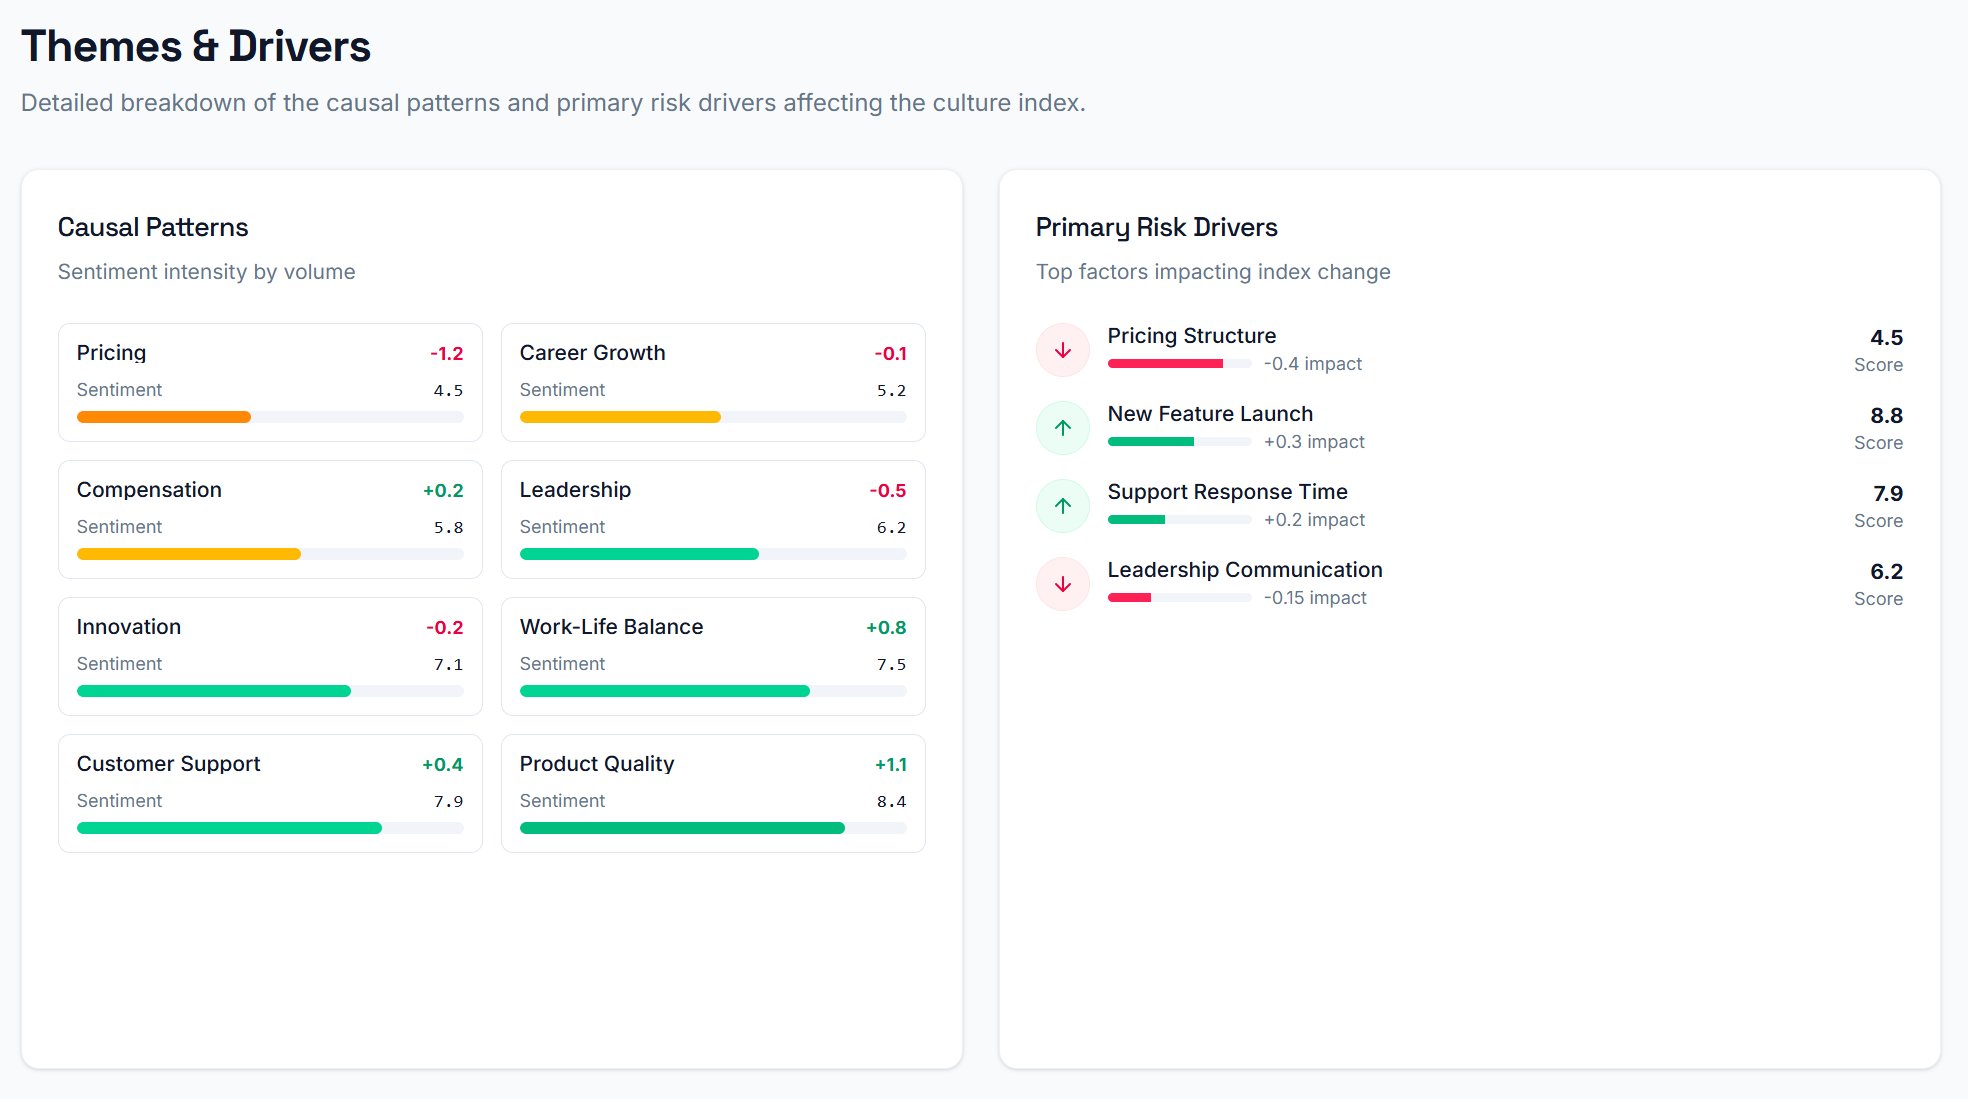Click the up arrow icon next to Support Response Time

tap(1062, 505)
